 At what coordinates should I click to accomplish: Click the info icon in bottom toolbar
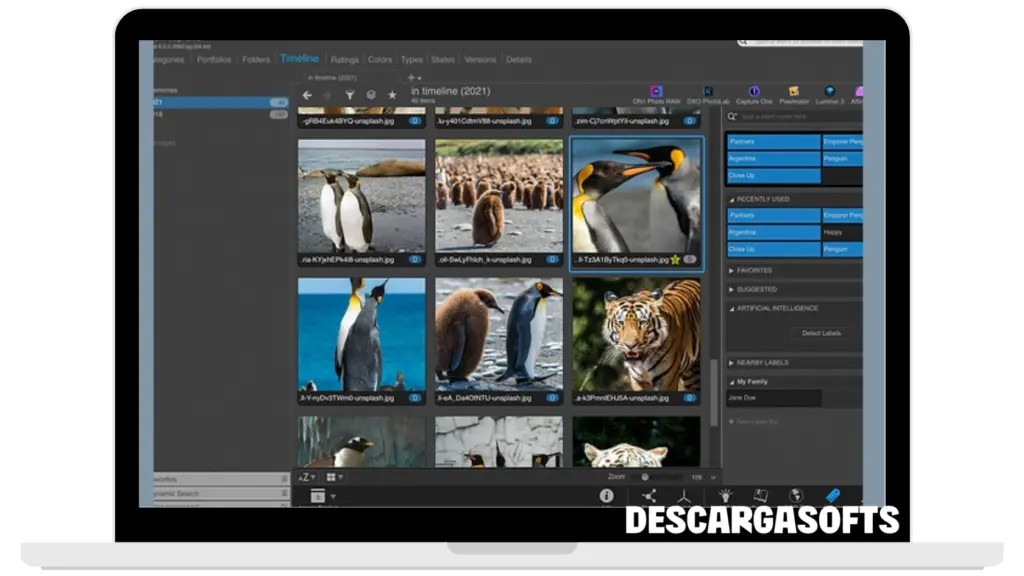(x=606, y=495)
